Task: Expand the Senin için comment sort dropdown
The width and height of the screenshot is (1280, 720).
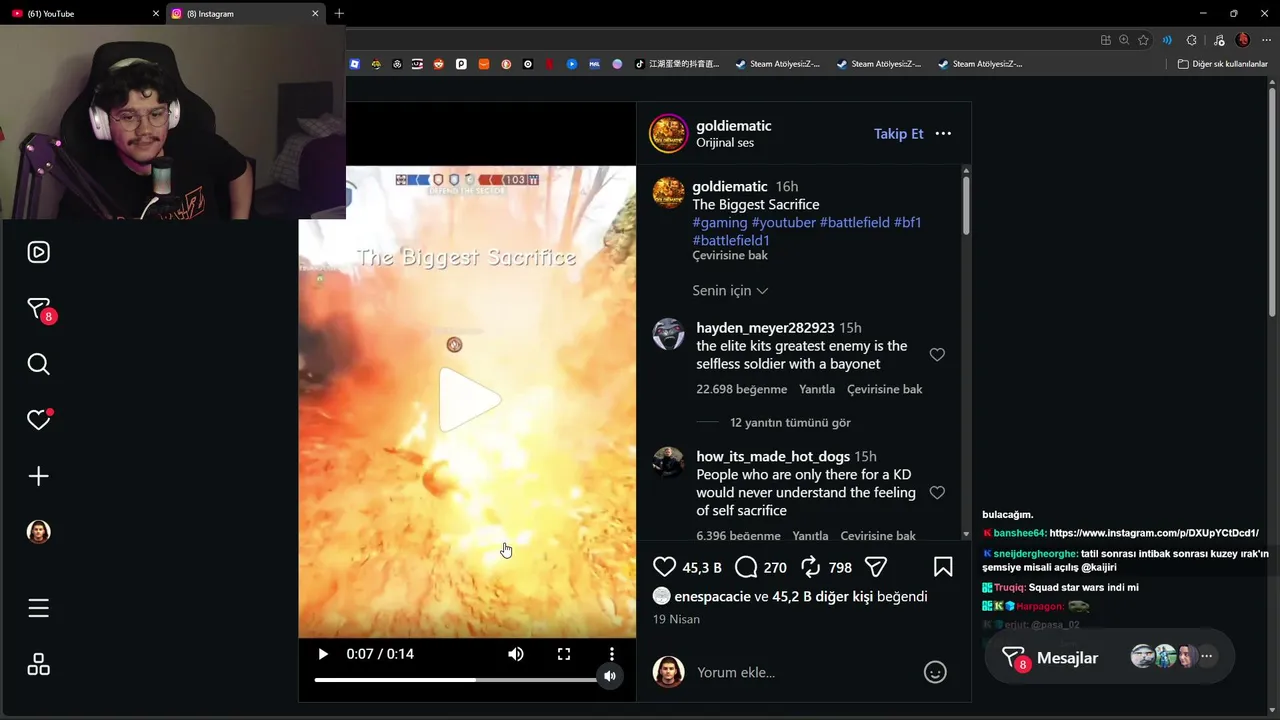Action: point(730,291)
